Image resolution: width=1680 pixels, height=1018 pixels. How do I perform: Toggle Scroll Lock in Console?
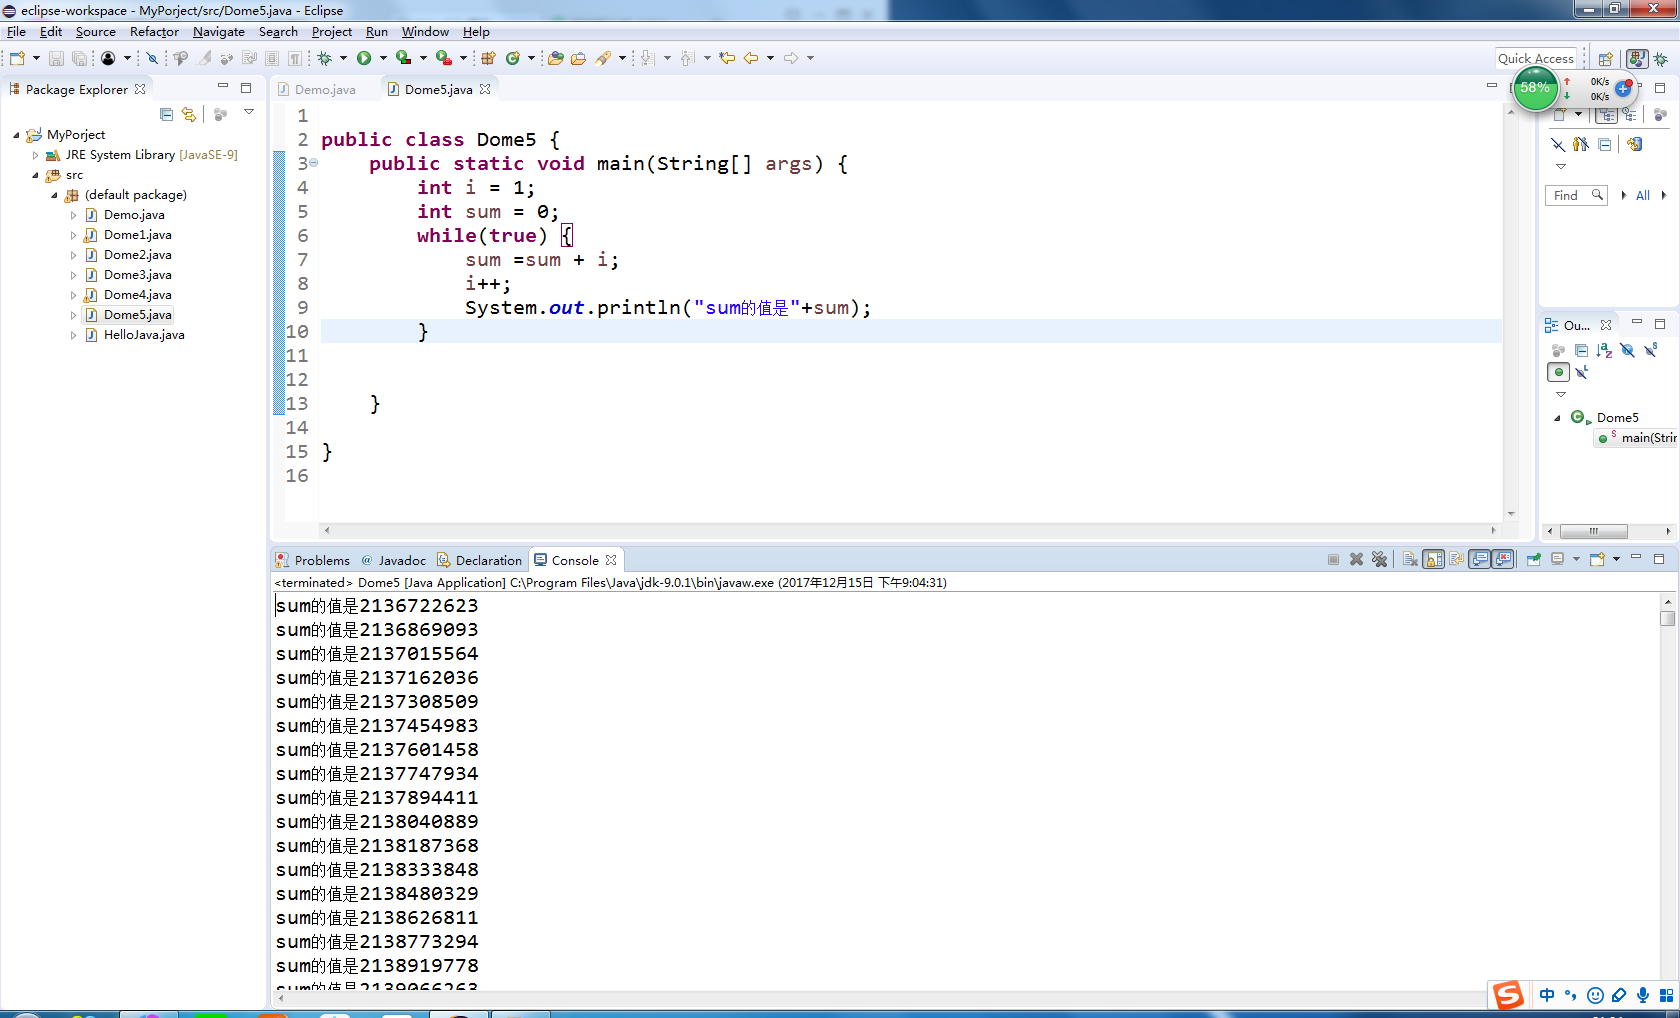tap(1434, 559)
